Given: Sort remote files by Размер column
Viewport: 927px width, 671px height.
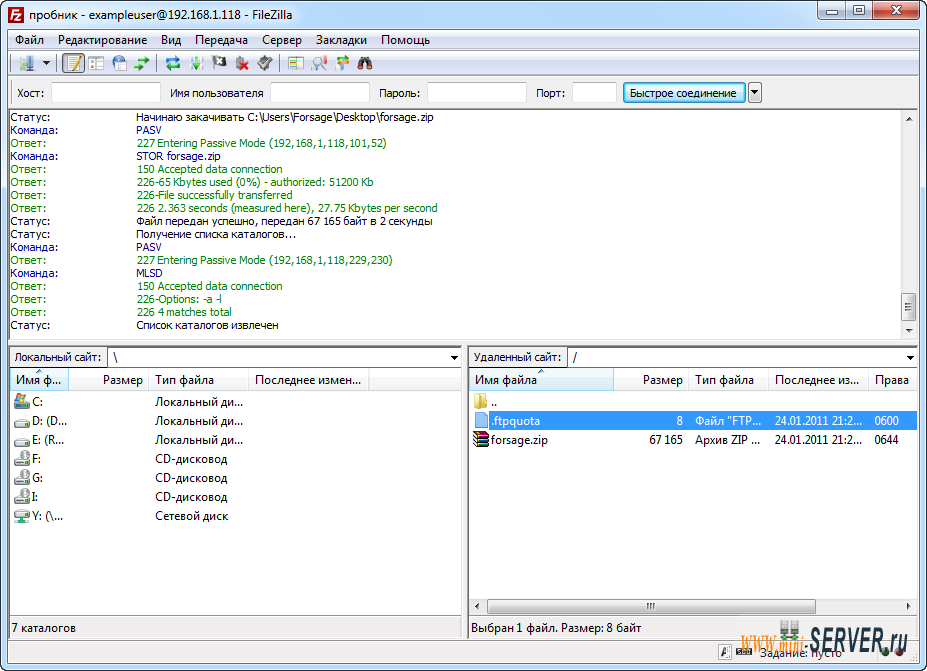Looking at the screenshot, I should pos(650,380).
